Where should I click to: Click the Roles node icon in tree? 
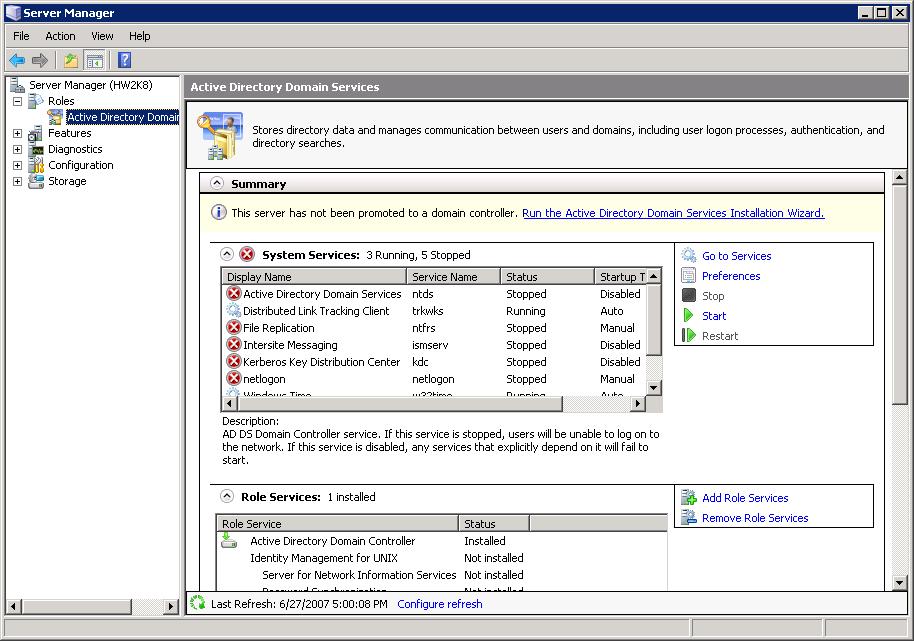pyautogui.click(x=36, y=101)
